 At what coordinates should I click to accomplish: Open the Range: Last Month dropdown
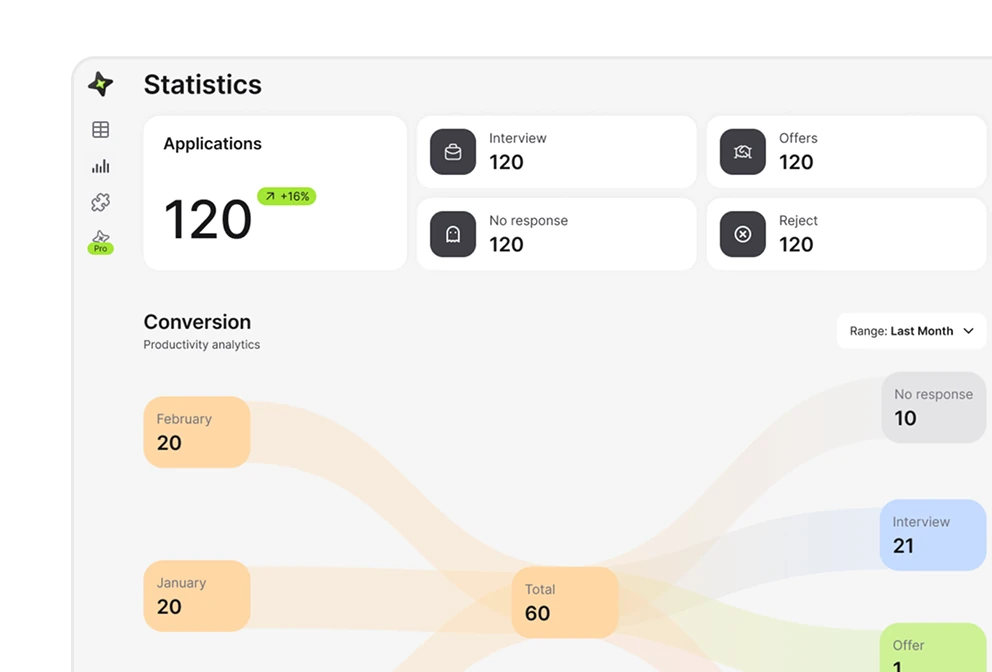coord(911,331)
